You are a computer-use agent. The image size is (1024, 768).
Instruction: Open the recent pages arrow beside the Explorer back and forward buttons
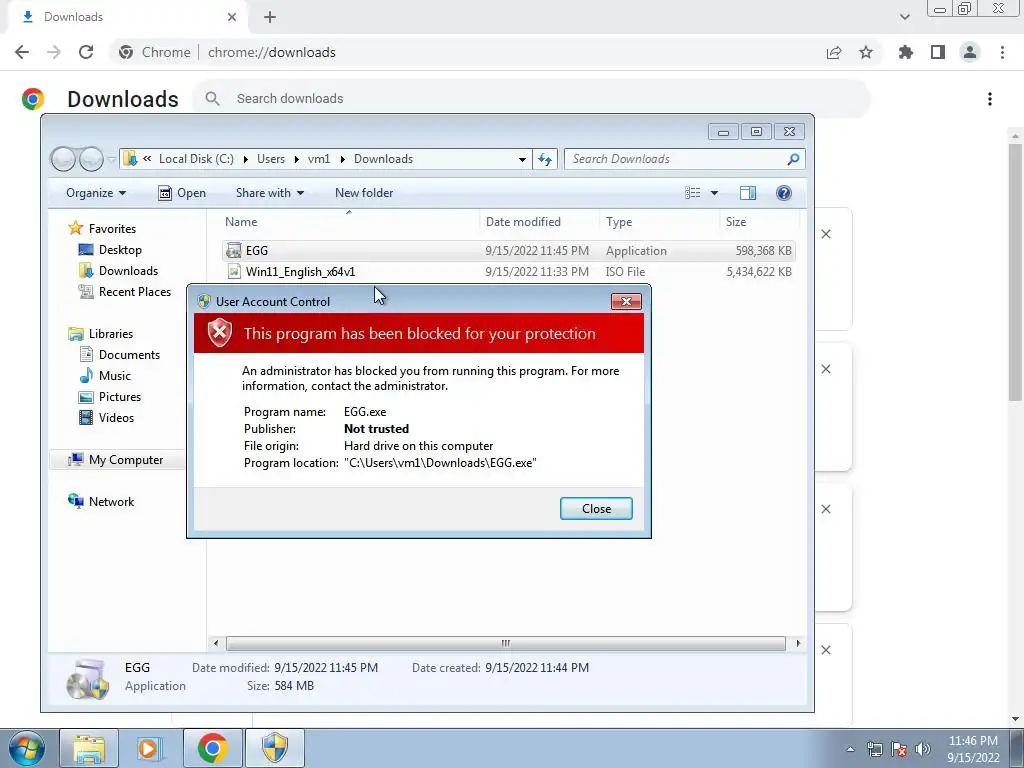pyautogui.click(x=112, y=159)
